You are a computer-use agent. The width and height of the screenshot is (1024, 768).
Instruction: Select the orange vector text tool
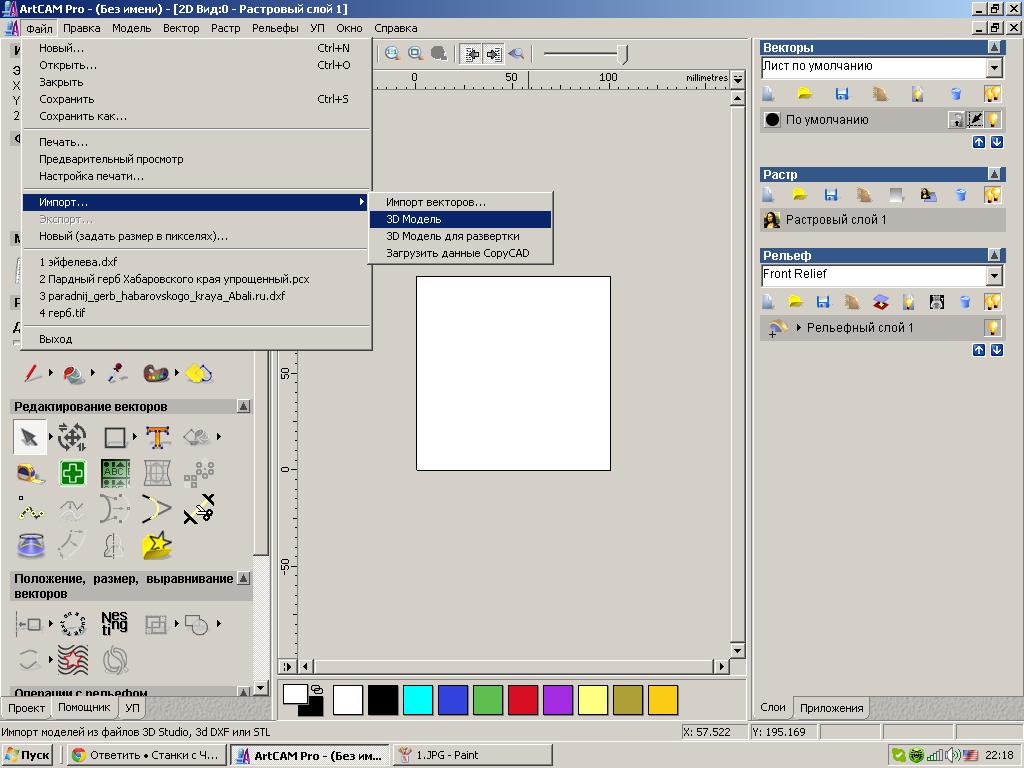click(x=157, y=437)
